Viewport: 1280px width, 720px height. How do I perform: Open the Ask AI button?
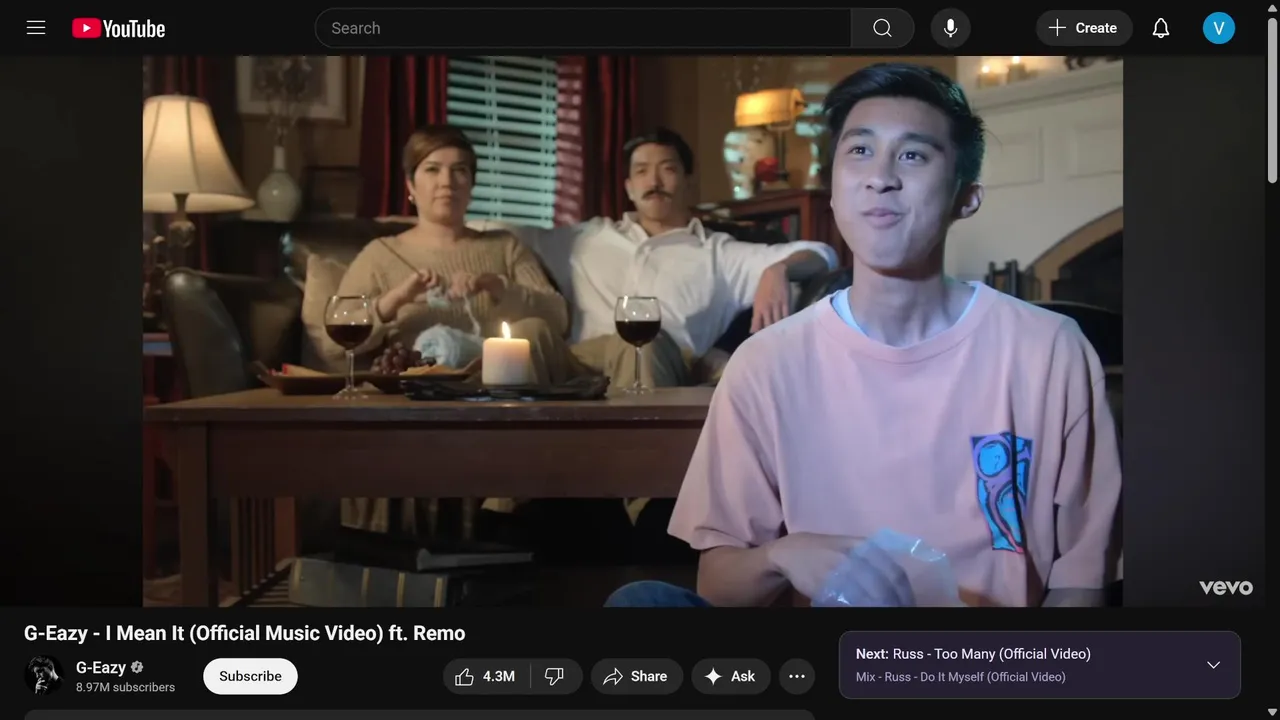click(731, 676)
